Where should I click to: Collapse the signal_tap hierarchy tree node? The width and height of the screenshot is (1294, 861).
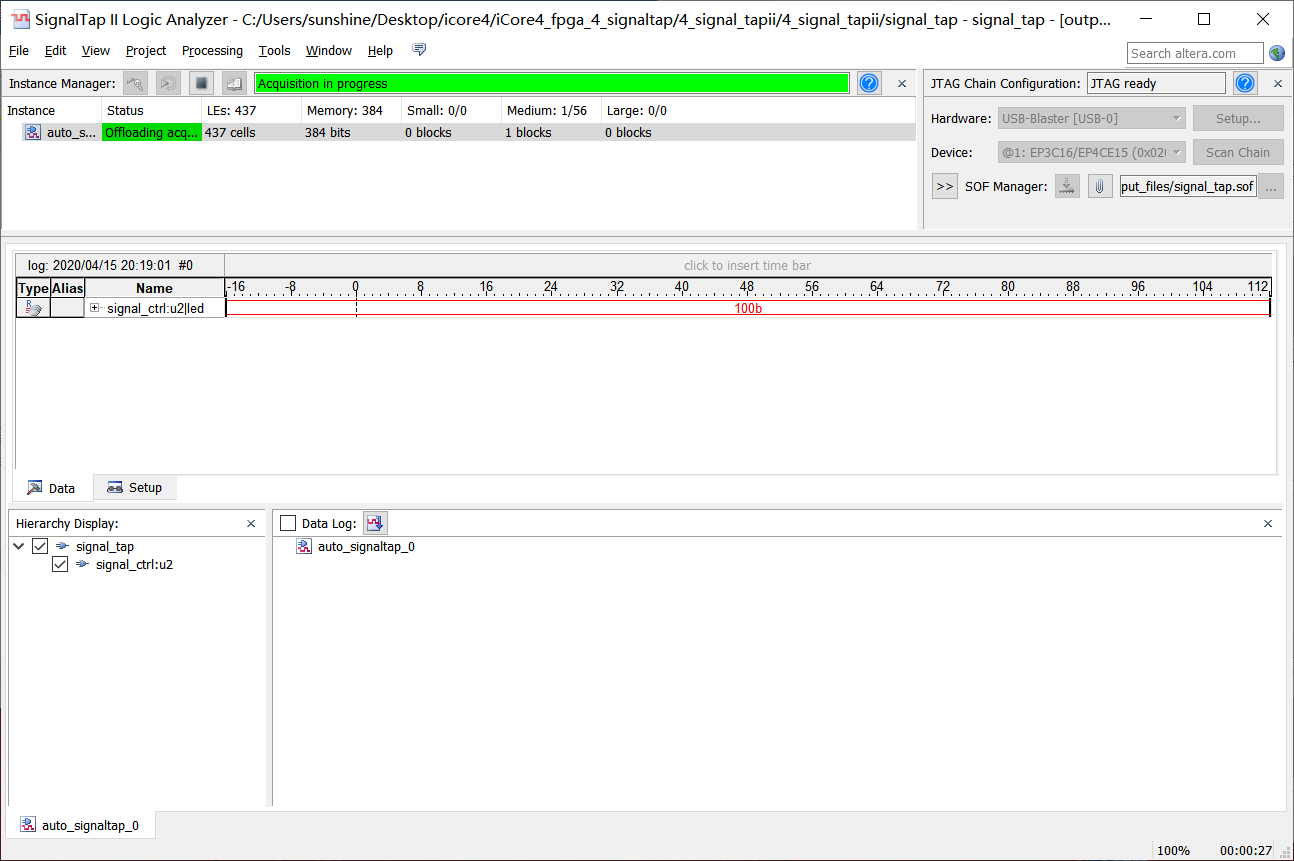pyautogui.click(x=19, y=546)
